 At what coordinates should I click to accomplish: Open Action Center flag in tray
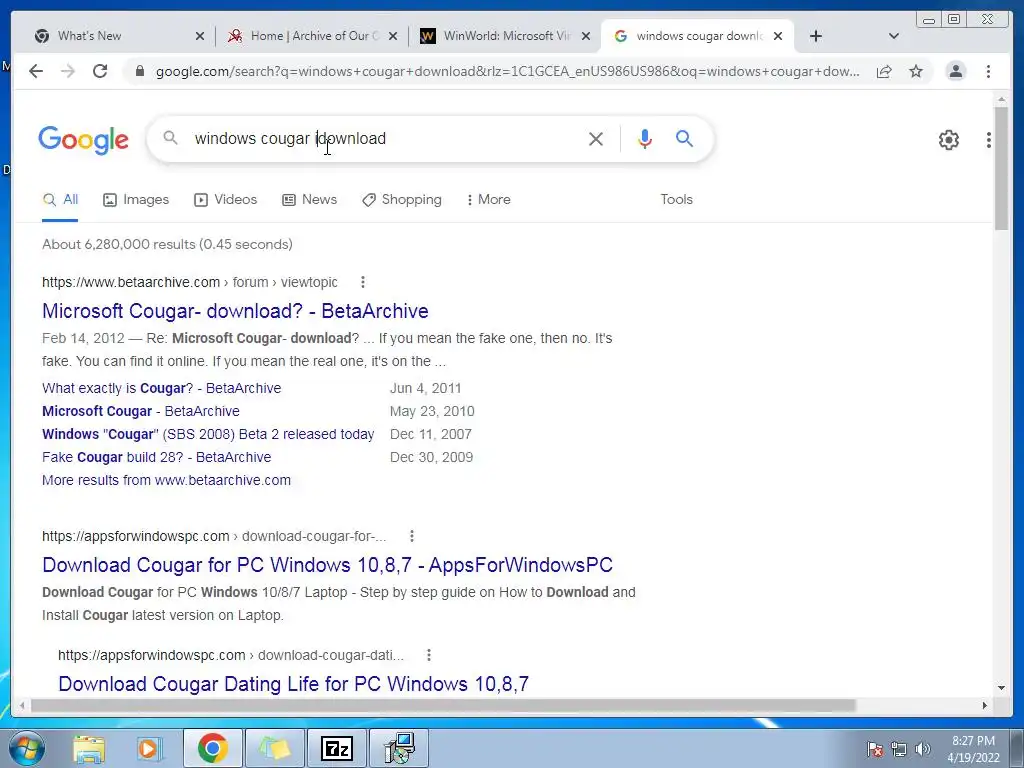[x=875, y=749]
